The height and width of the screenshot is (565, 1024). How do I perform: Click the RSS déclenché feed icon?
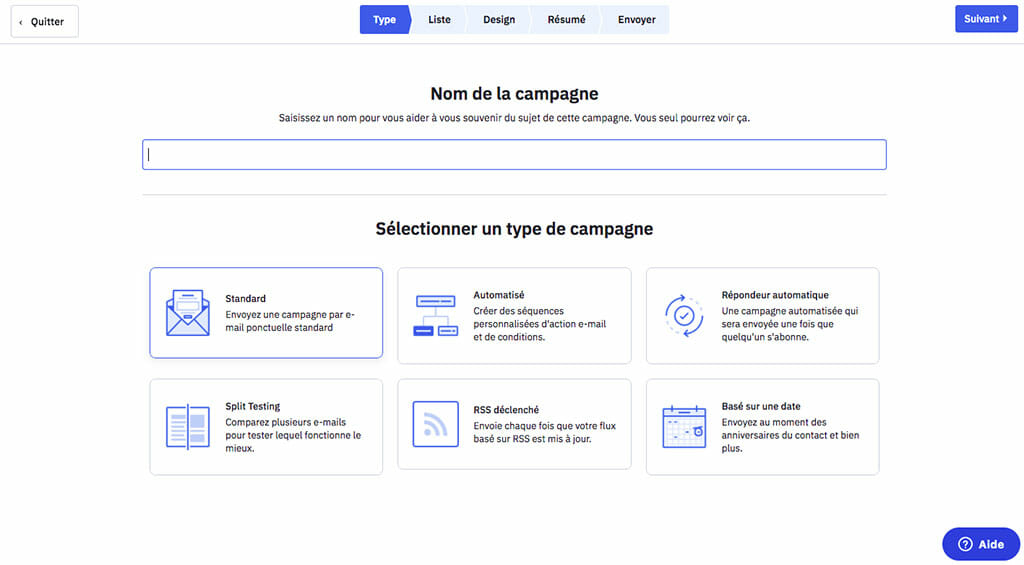(436, 424)
